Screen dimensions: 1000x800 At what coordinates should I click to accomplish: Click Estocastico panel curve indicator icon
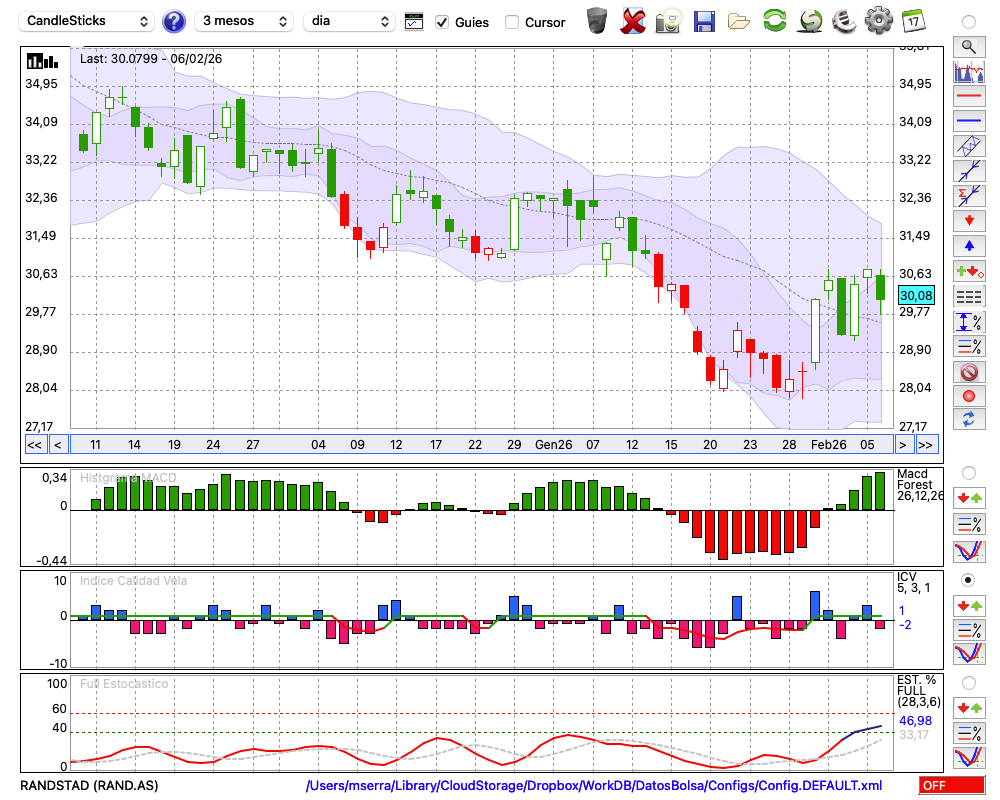click(969, 757)
